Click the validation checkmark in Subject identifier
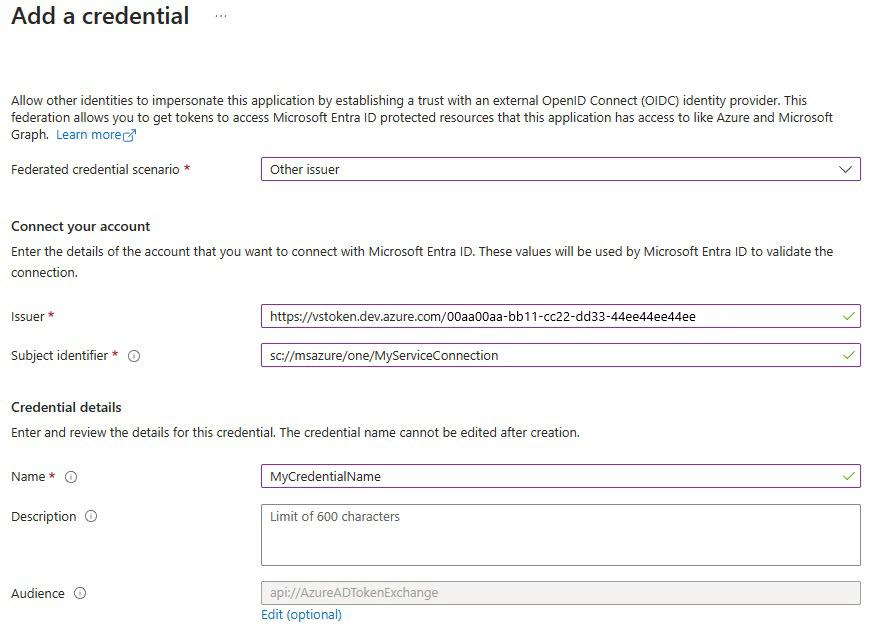The image size is (880, 631). point(848,354)
